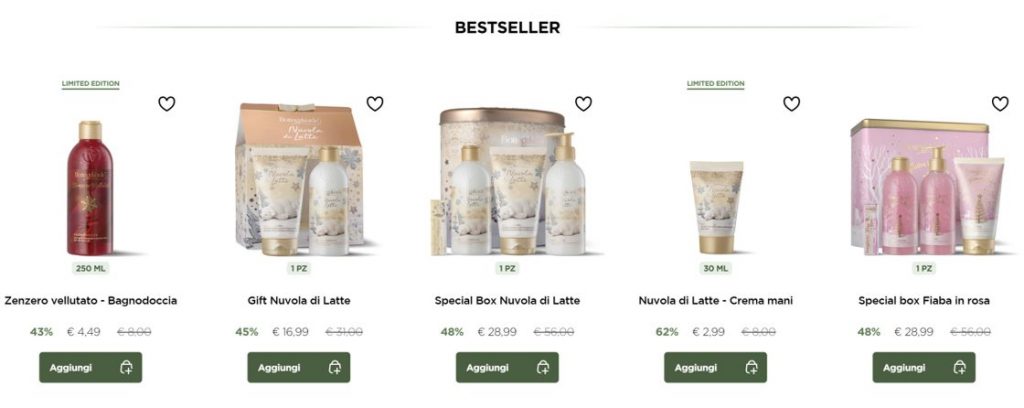Open Nuvola di Latte - Crema mani title

(x=716, y=301)
